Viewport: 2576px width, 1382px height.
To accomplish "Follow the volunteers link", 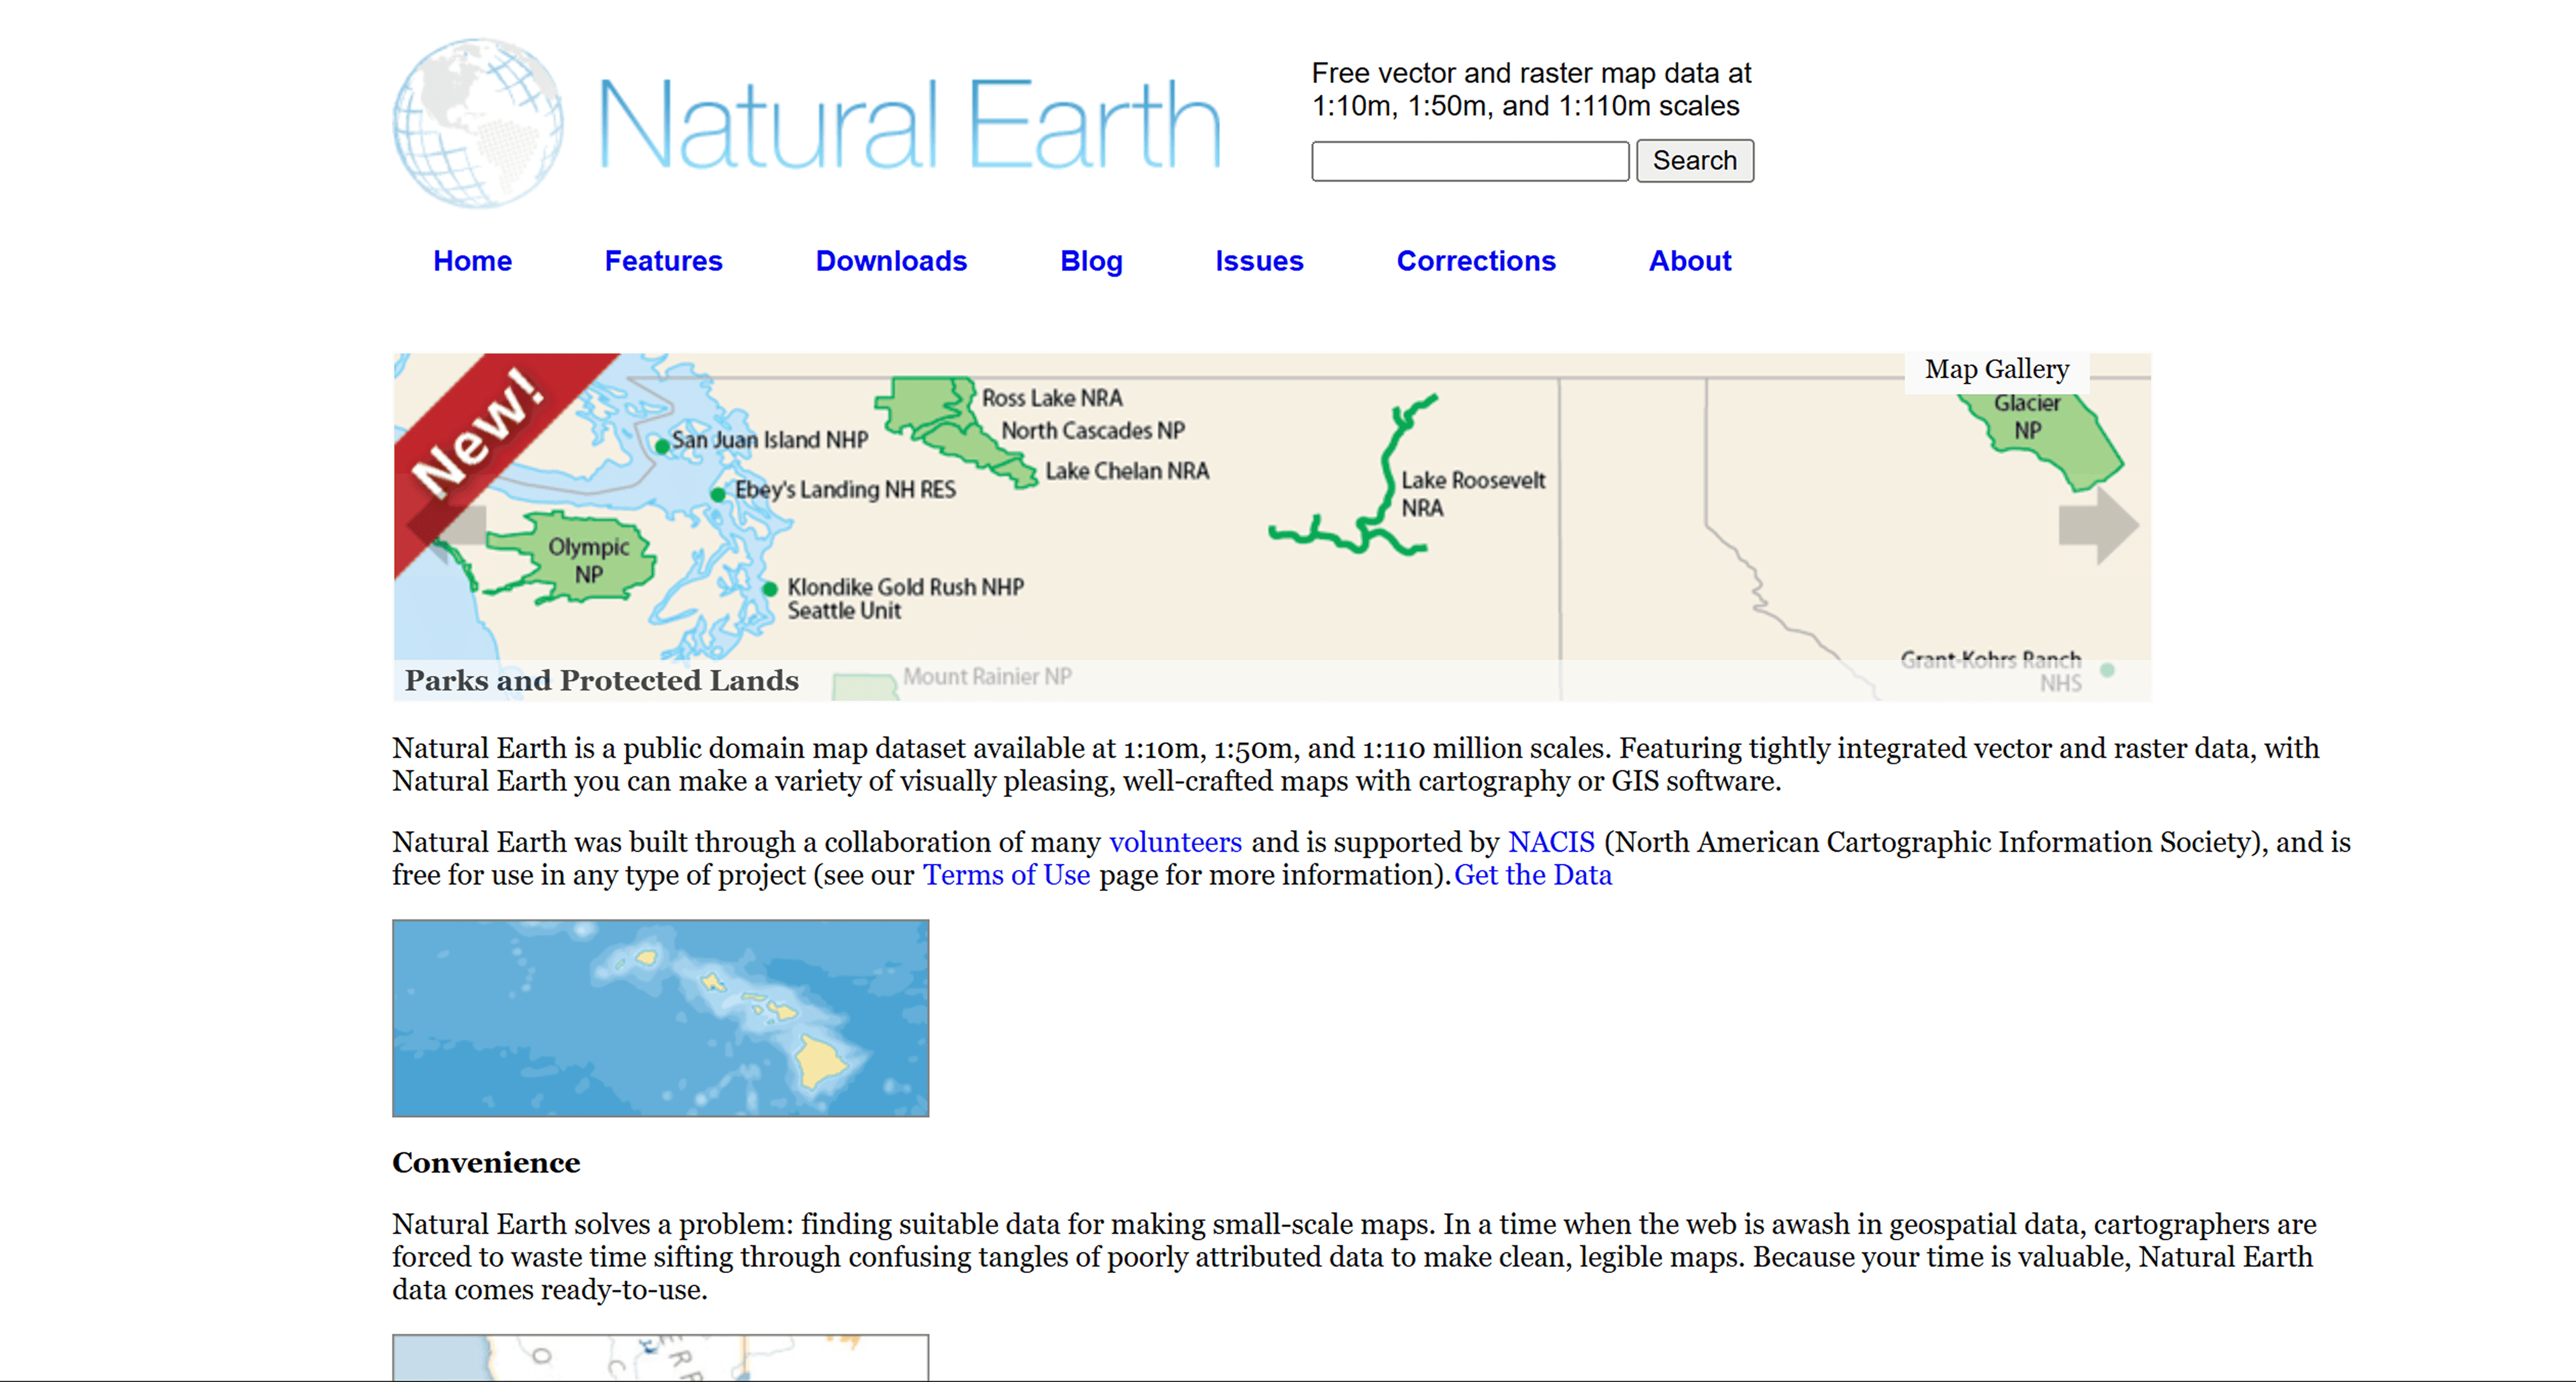I will click(1175, 842).
